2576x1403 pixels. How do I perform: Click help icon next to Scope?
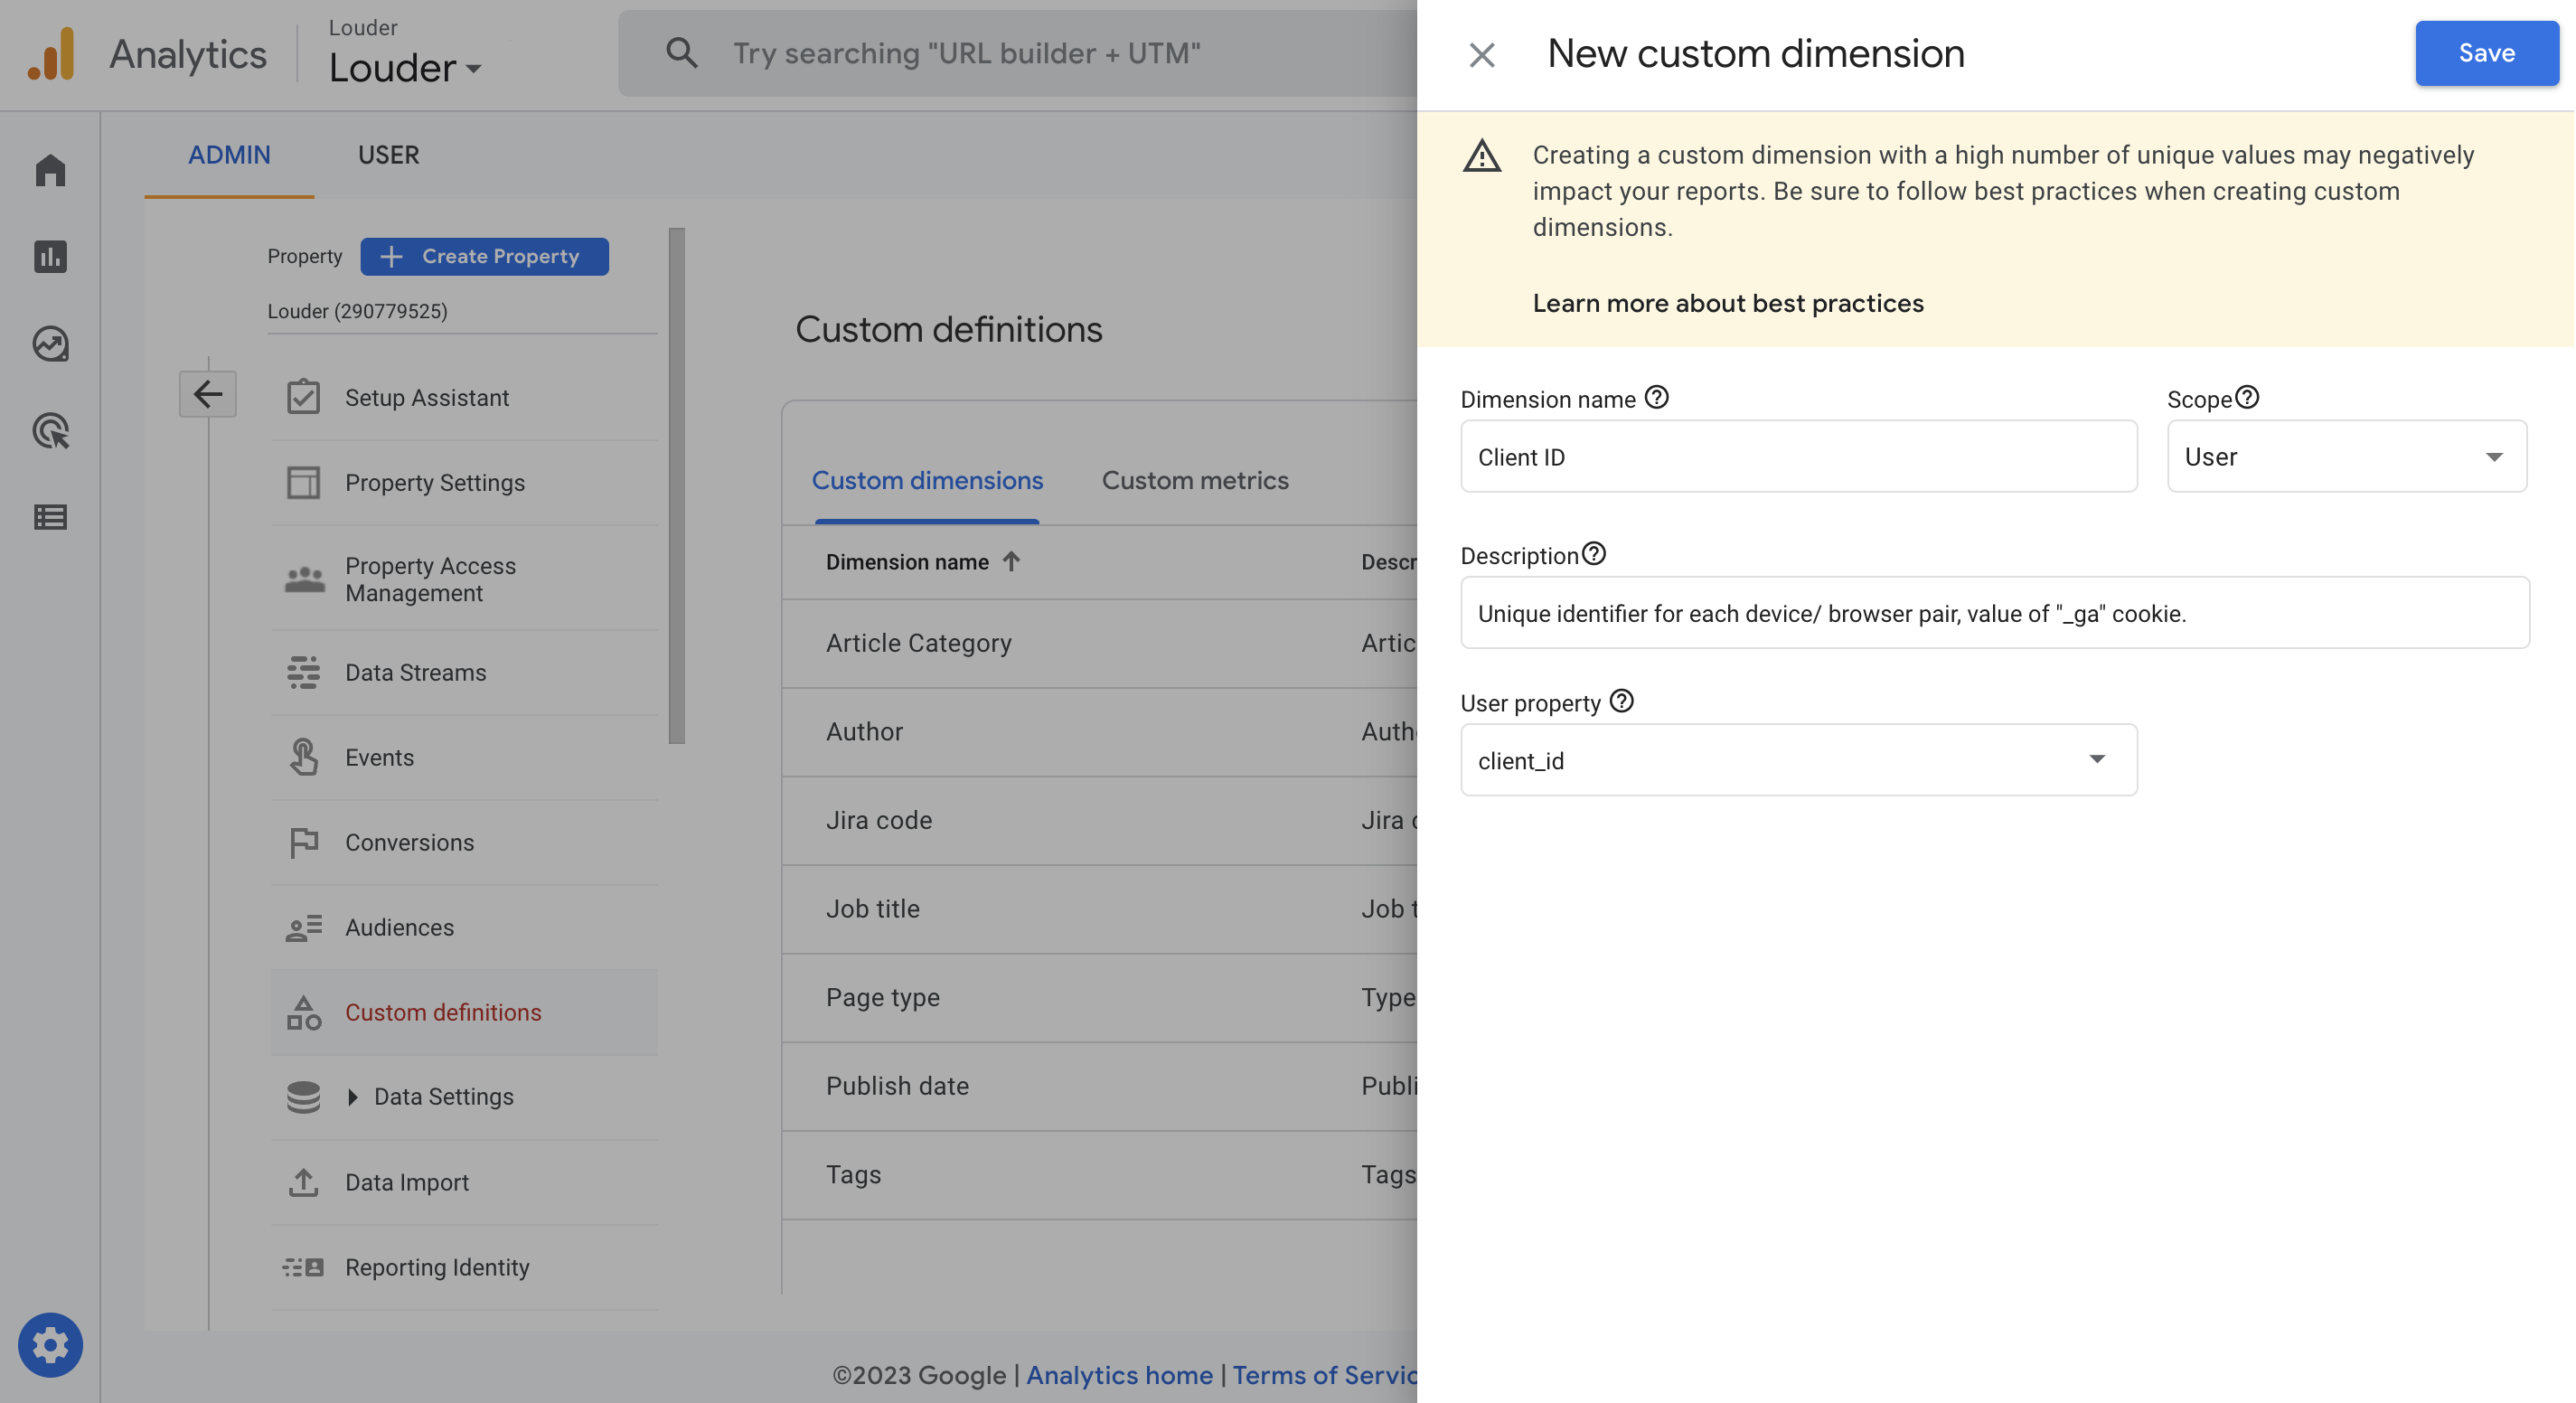2247,398
